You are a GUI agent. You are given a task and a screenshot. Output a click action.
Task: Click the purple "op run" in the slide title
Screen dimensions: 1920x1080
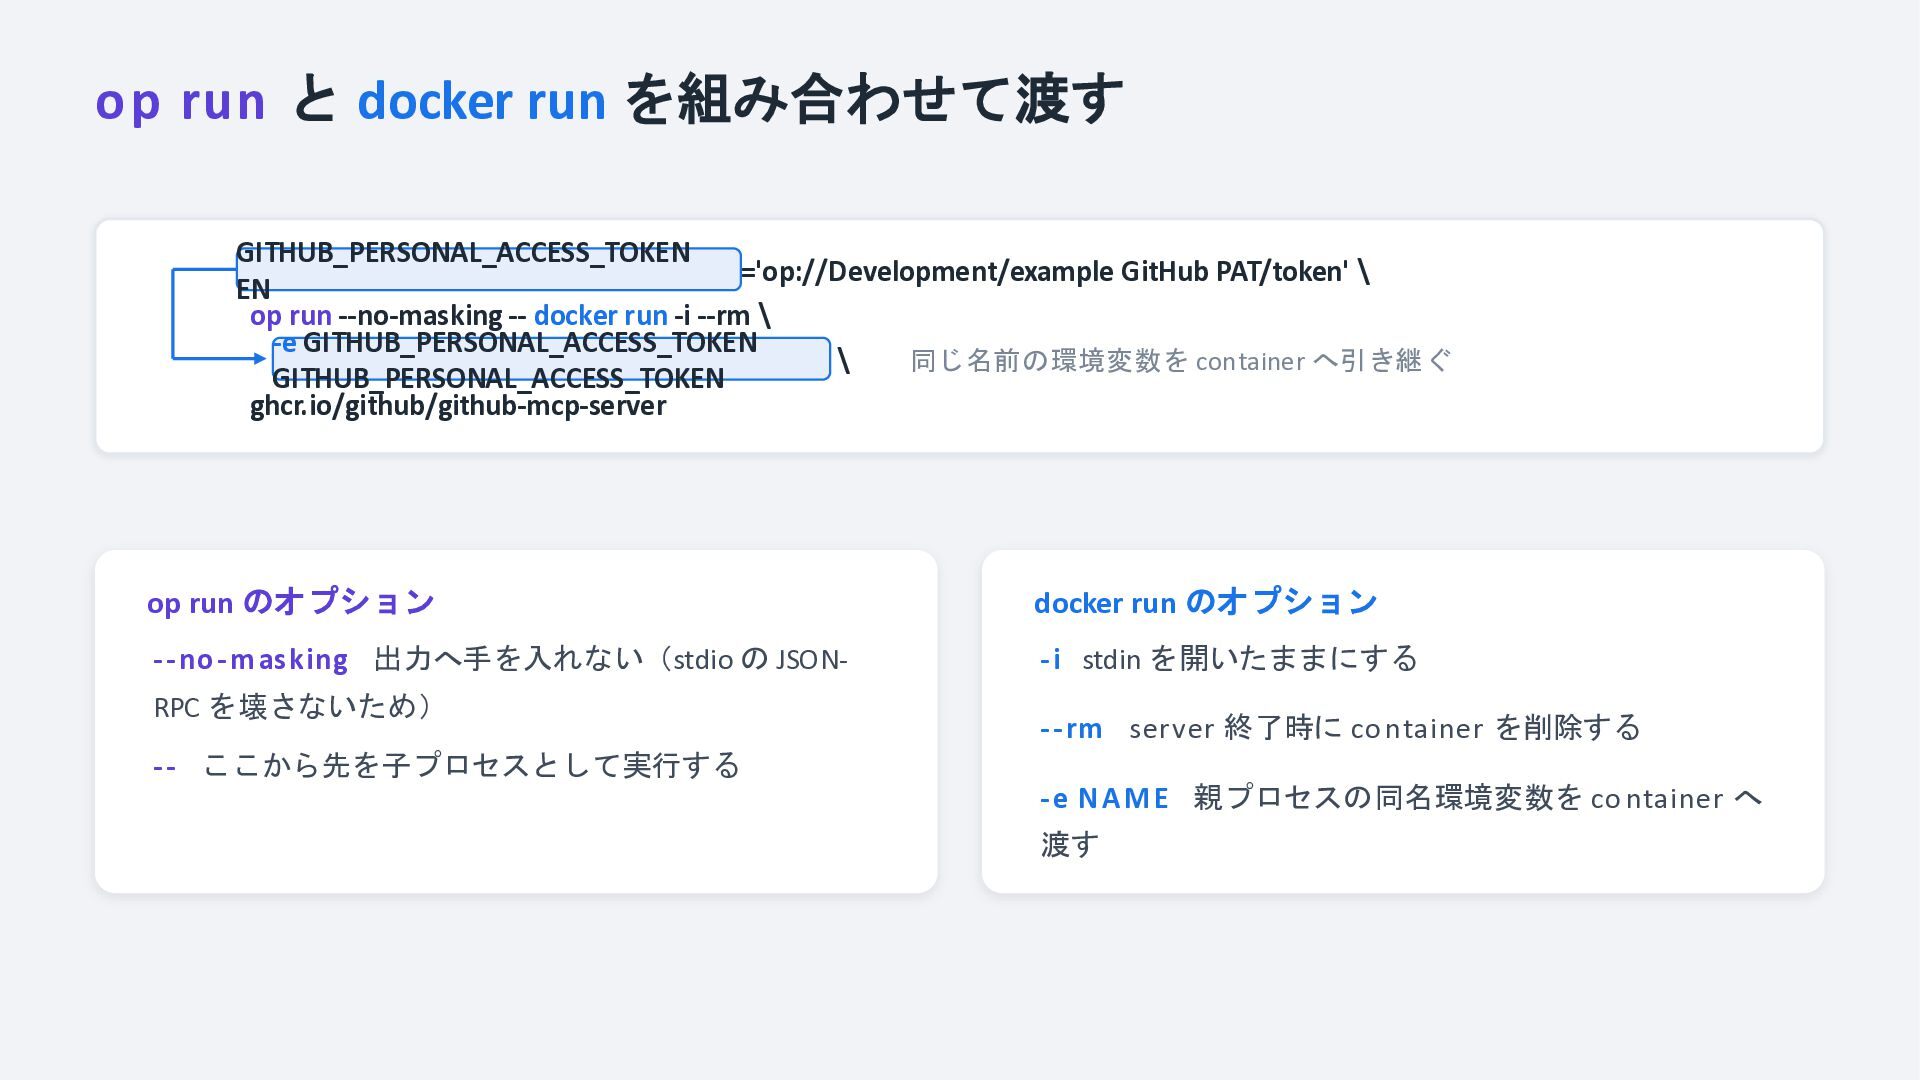[x=181, y=101]
